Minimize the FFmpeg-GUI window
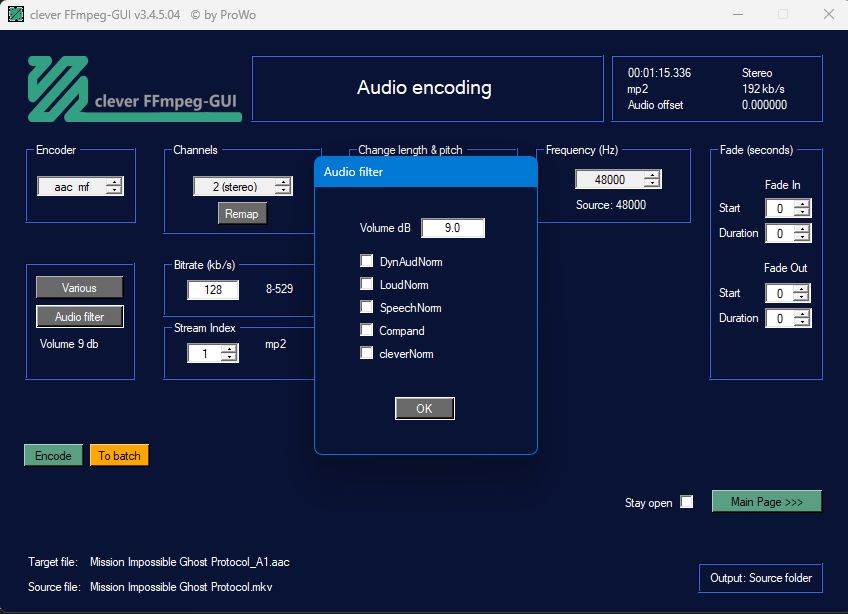This screenshot has height=614, width=848. (x=738, y=15)
